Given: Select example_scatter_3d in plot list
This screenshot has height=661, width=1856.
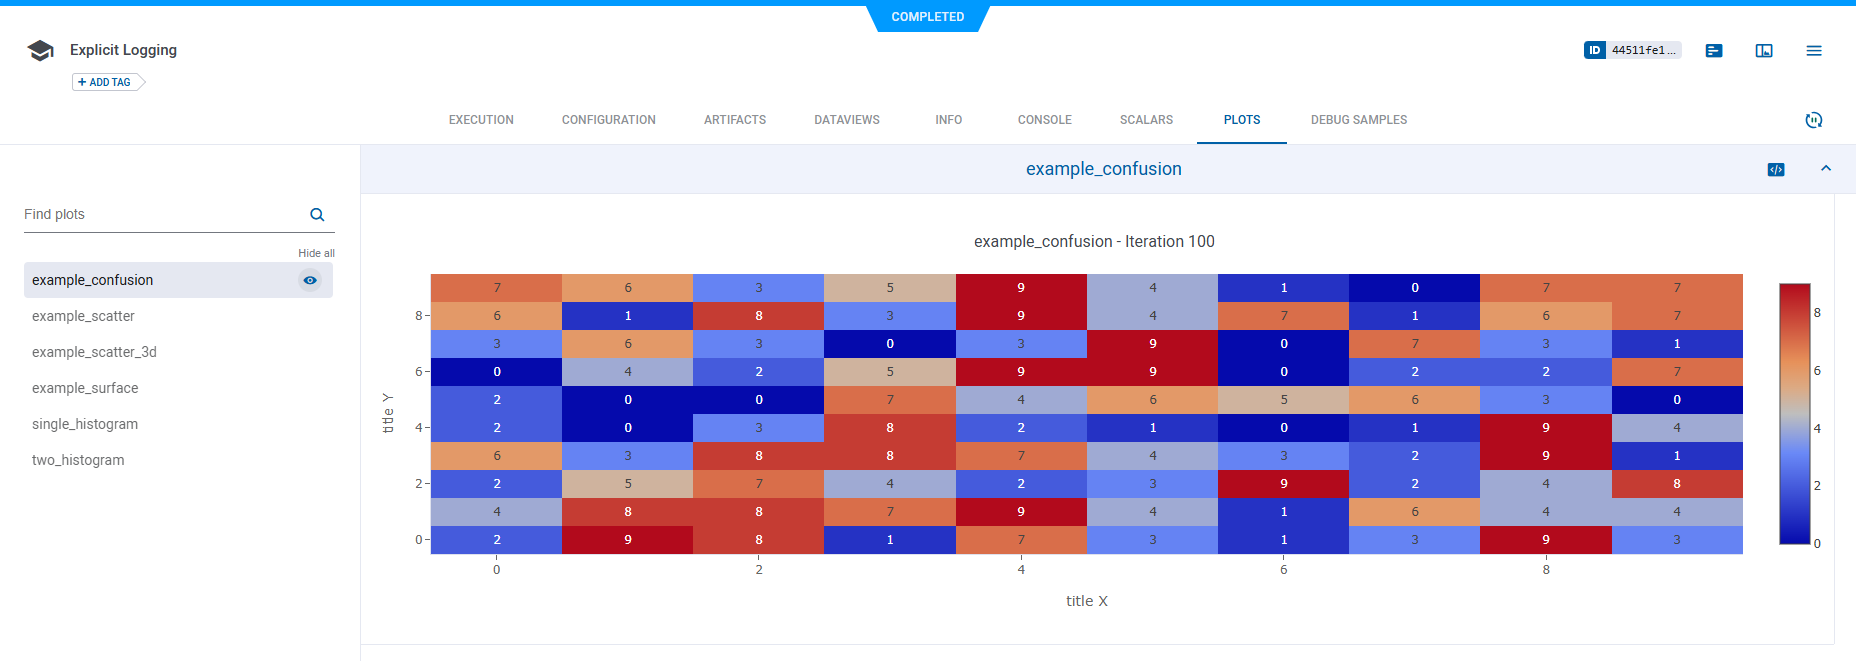Looking at the screenshot, I should (x=94, y=352).
